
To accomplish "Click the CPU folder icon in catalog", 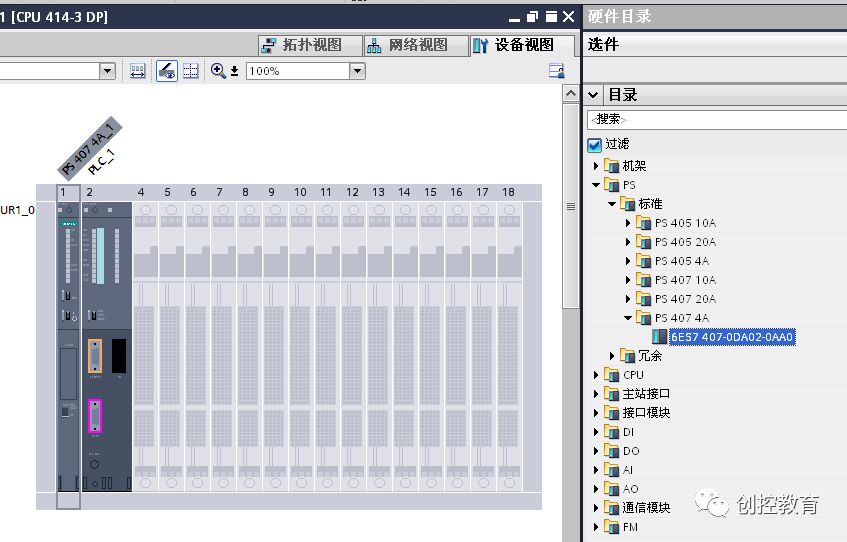I will 611,374.
